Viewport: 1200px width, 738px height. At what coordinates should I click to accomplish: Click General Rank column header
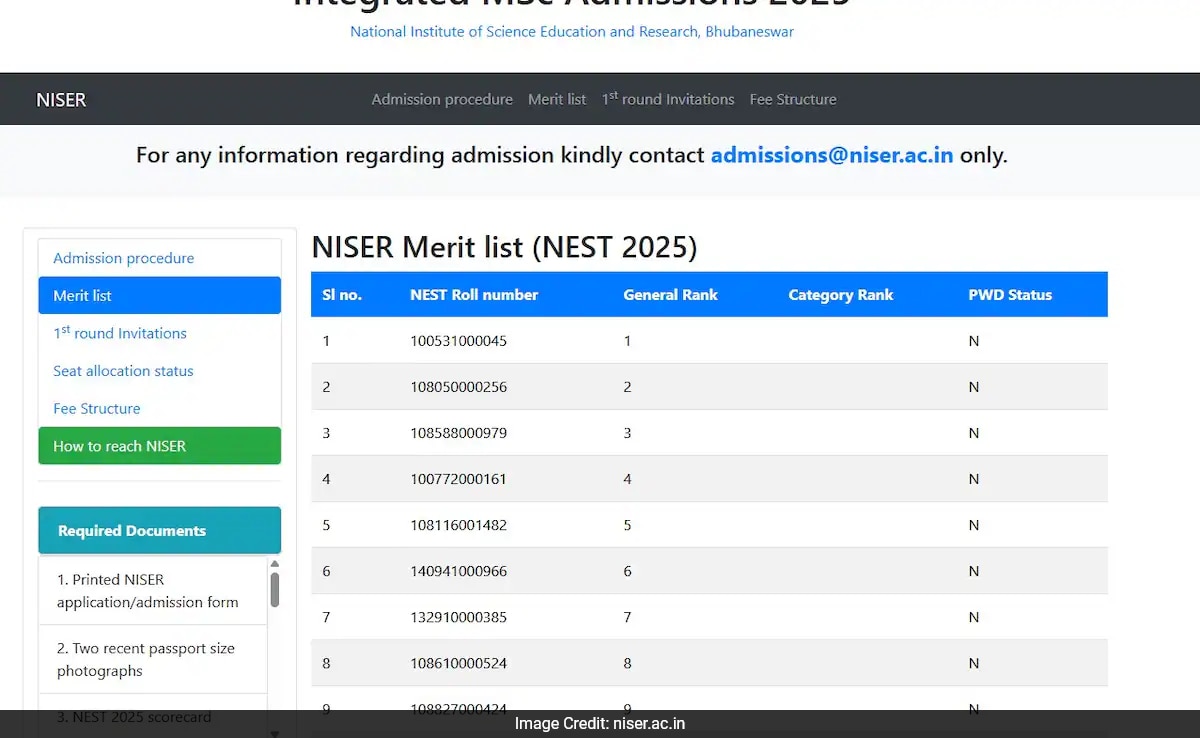[670, 295]
